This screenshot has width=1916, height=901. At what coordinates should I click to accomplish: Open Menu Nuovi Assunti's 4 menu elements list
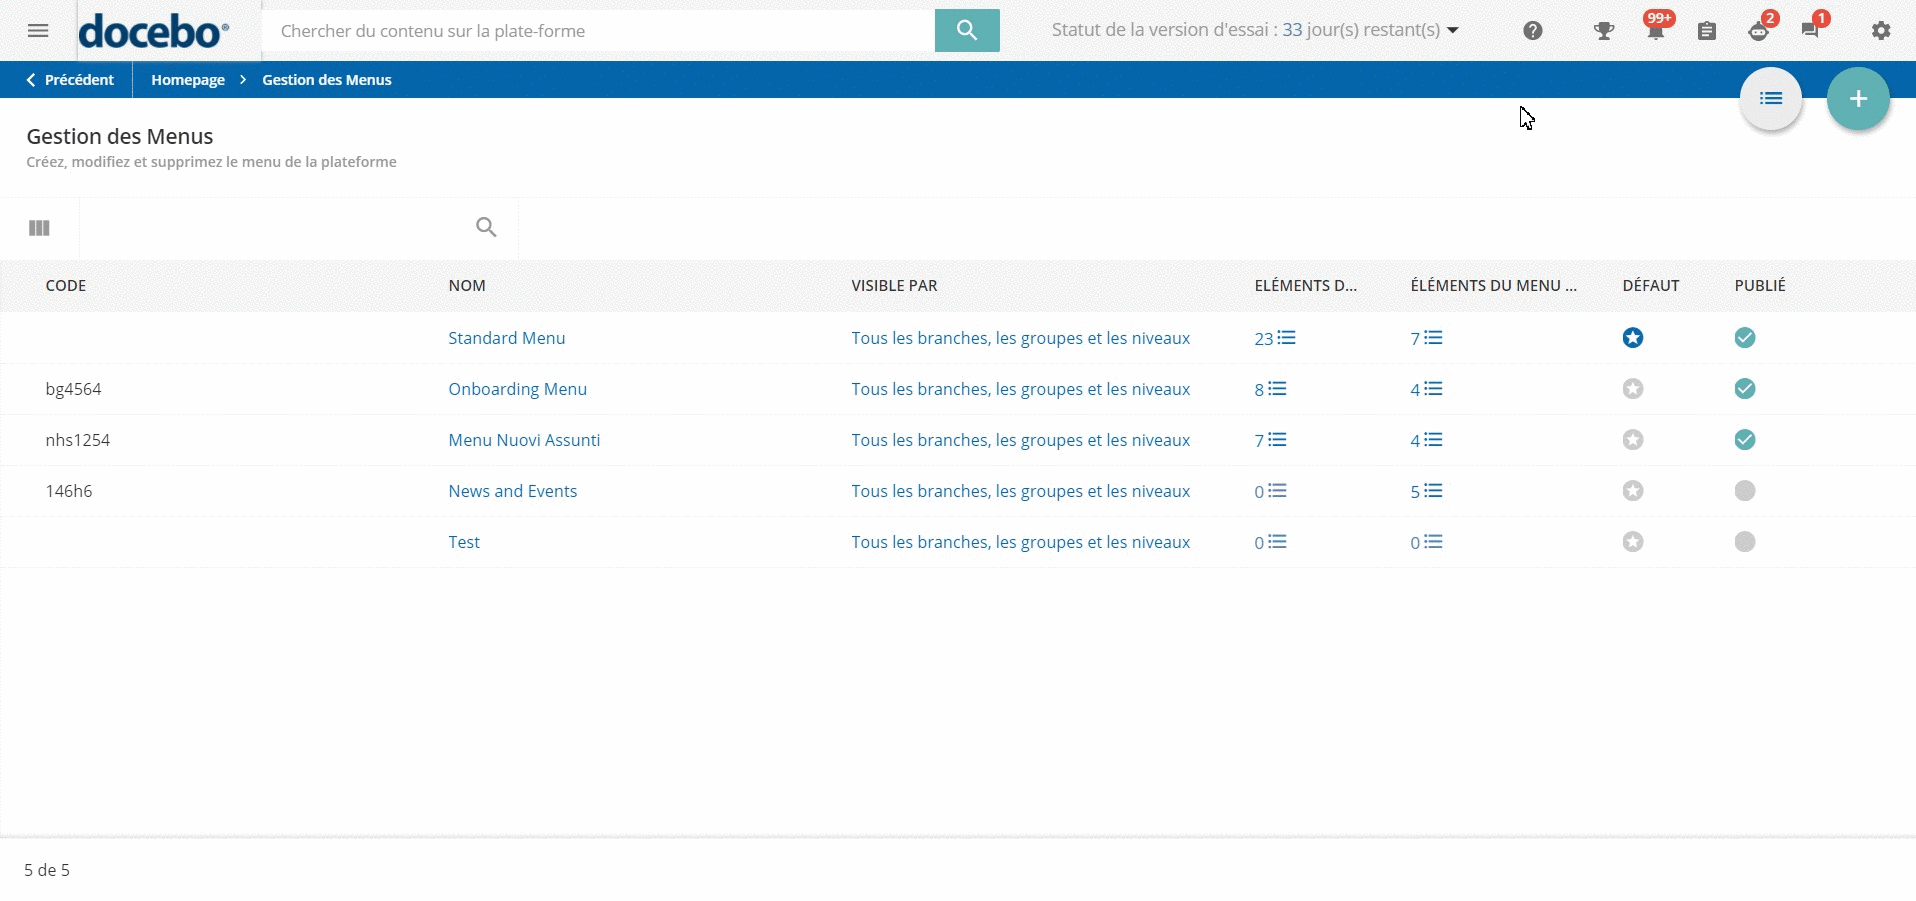tap(1427, 440)
